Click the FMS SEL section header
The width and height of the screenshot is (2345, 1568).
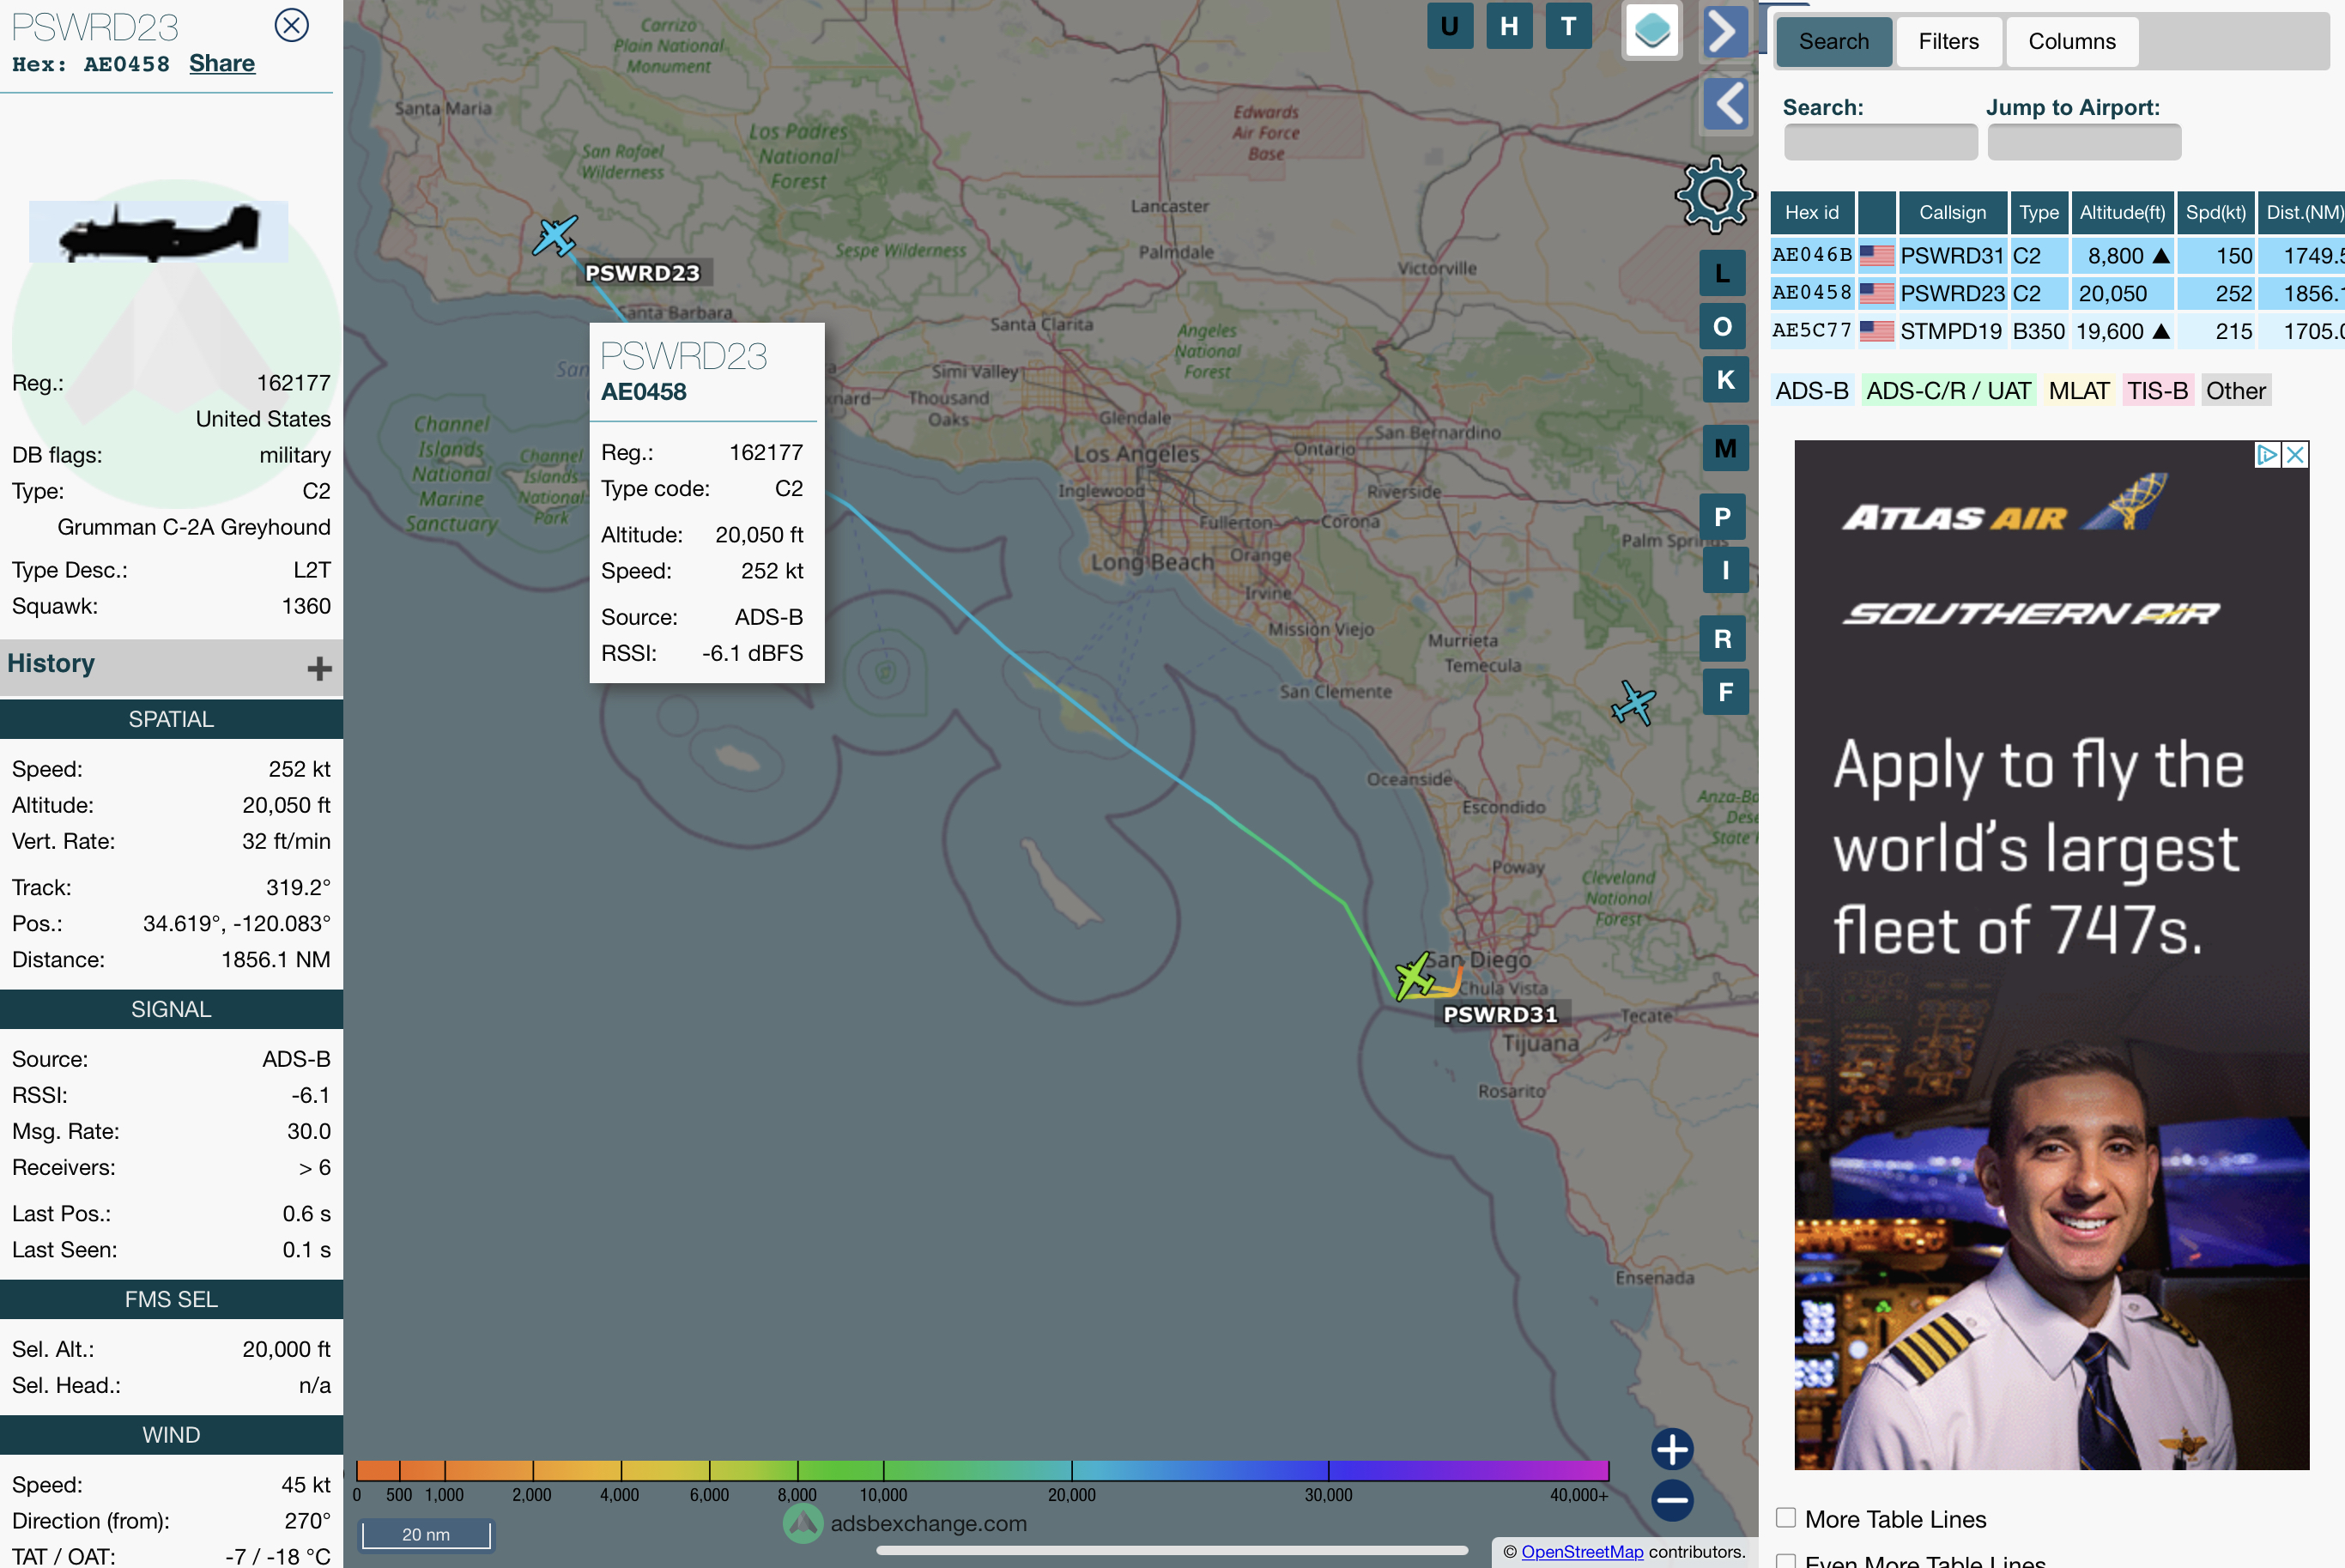(171, 1299)
